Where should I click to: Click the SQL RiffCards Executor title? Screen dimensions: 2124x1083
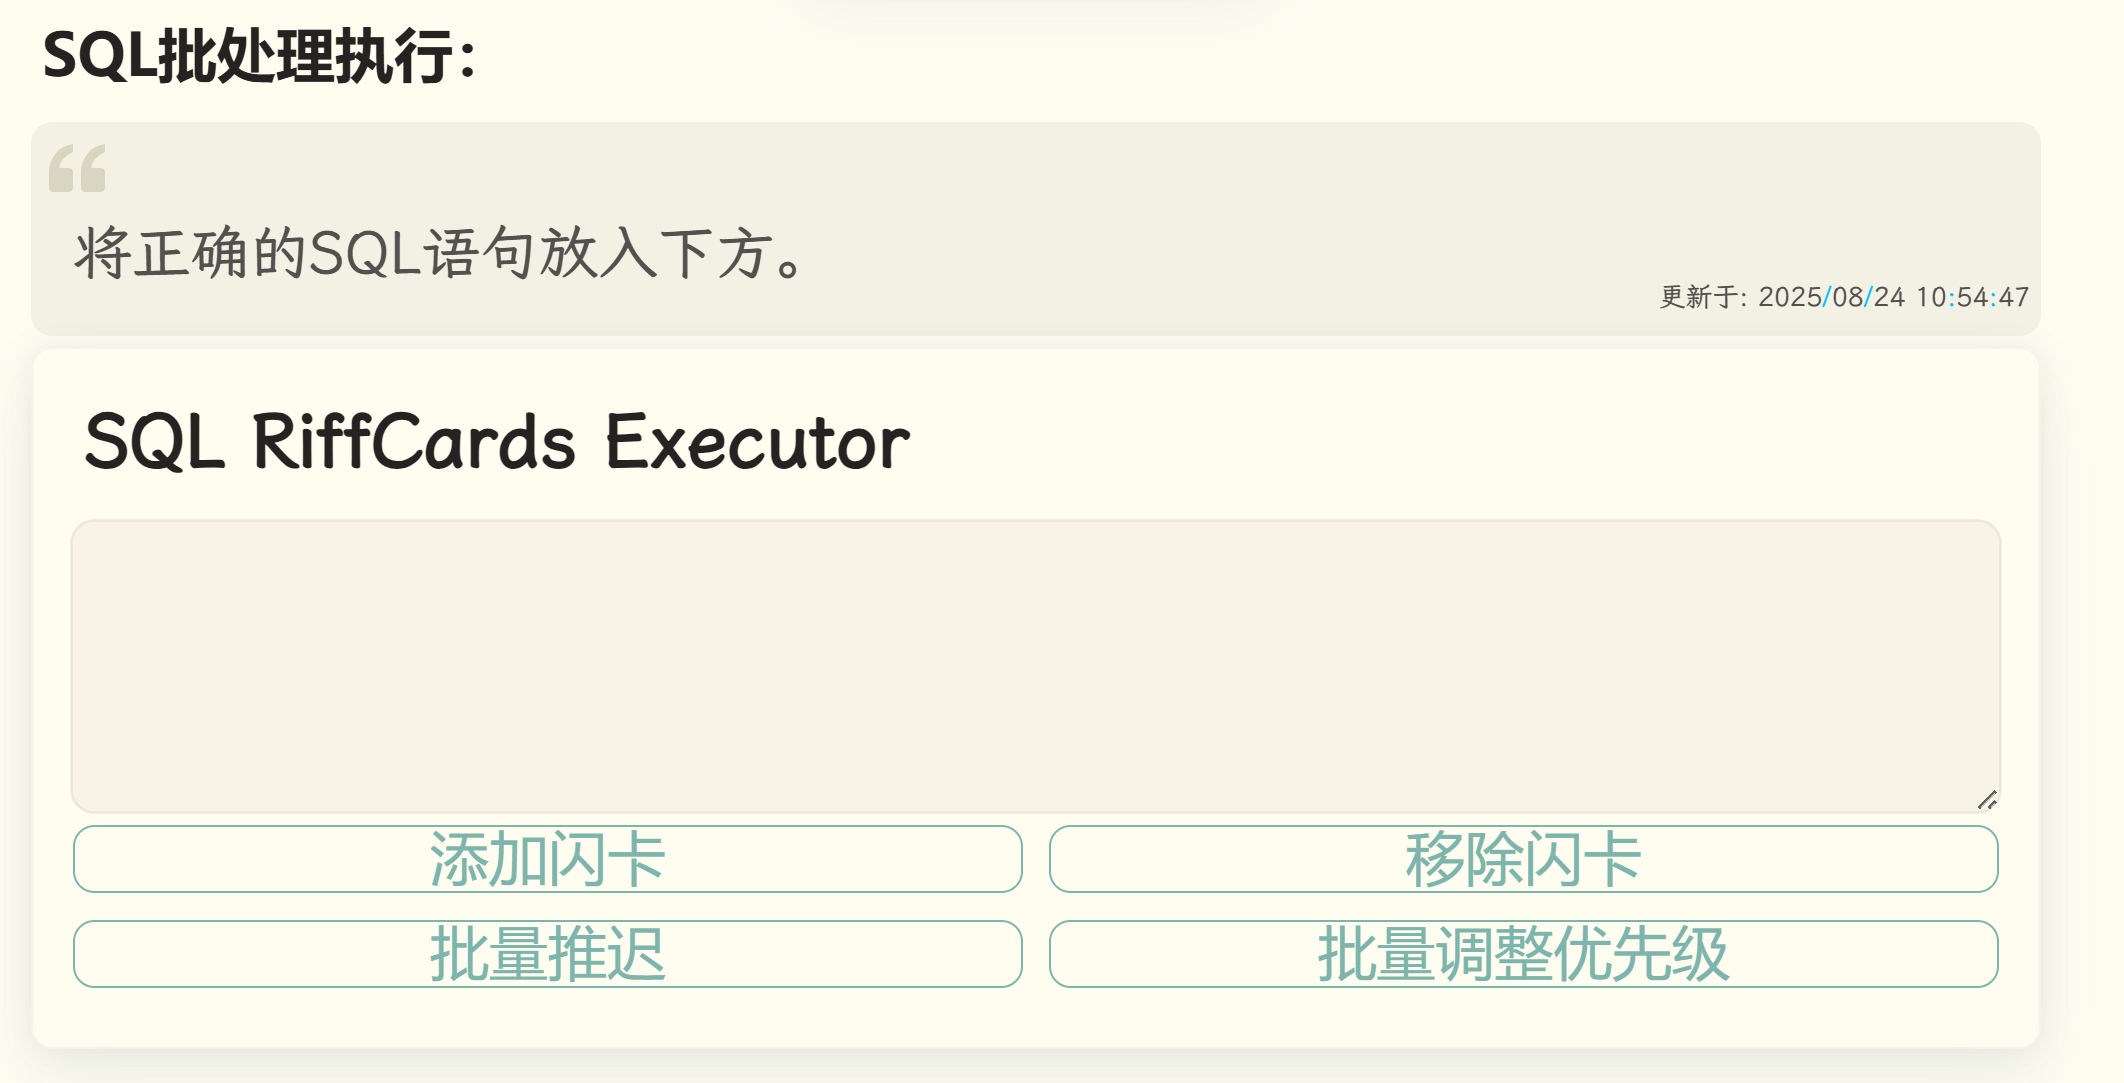click(x=497, y=442)
